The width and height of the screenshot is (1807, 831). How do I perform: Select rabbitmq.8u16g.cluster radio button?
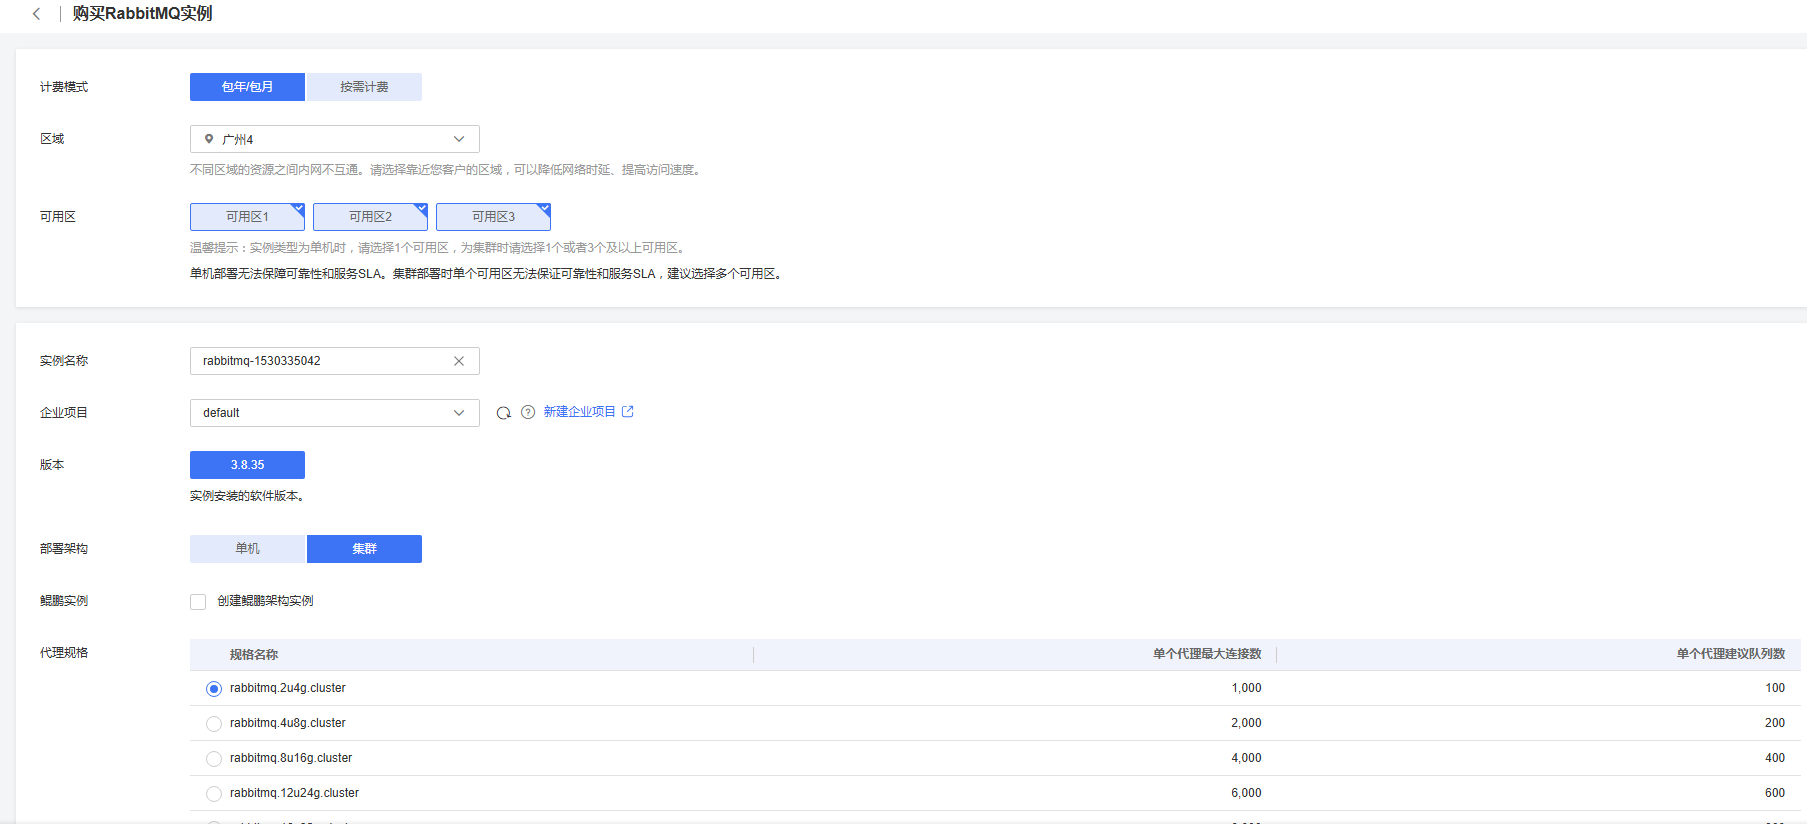tap(214, 759)
